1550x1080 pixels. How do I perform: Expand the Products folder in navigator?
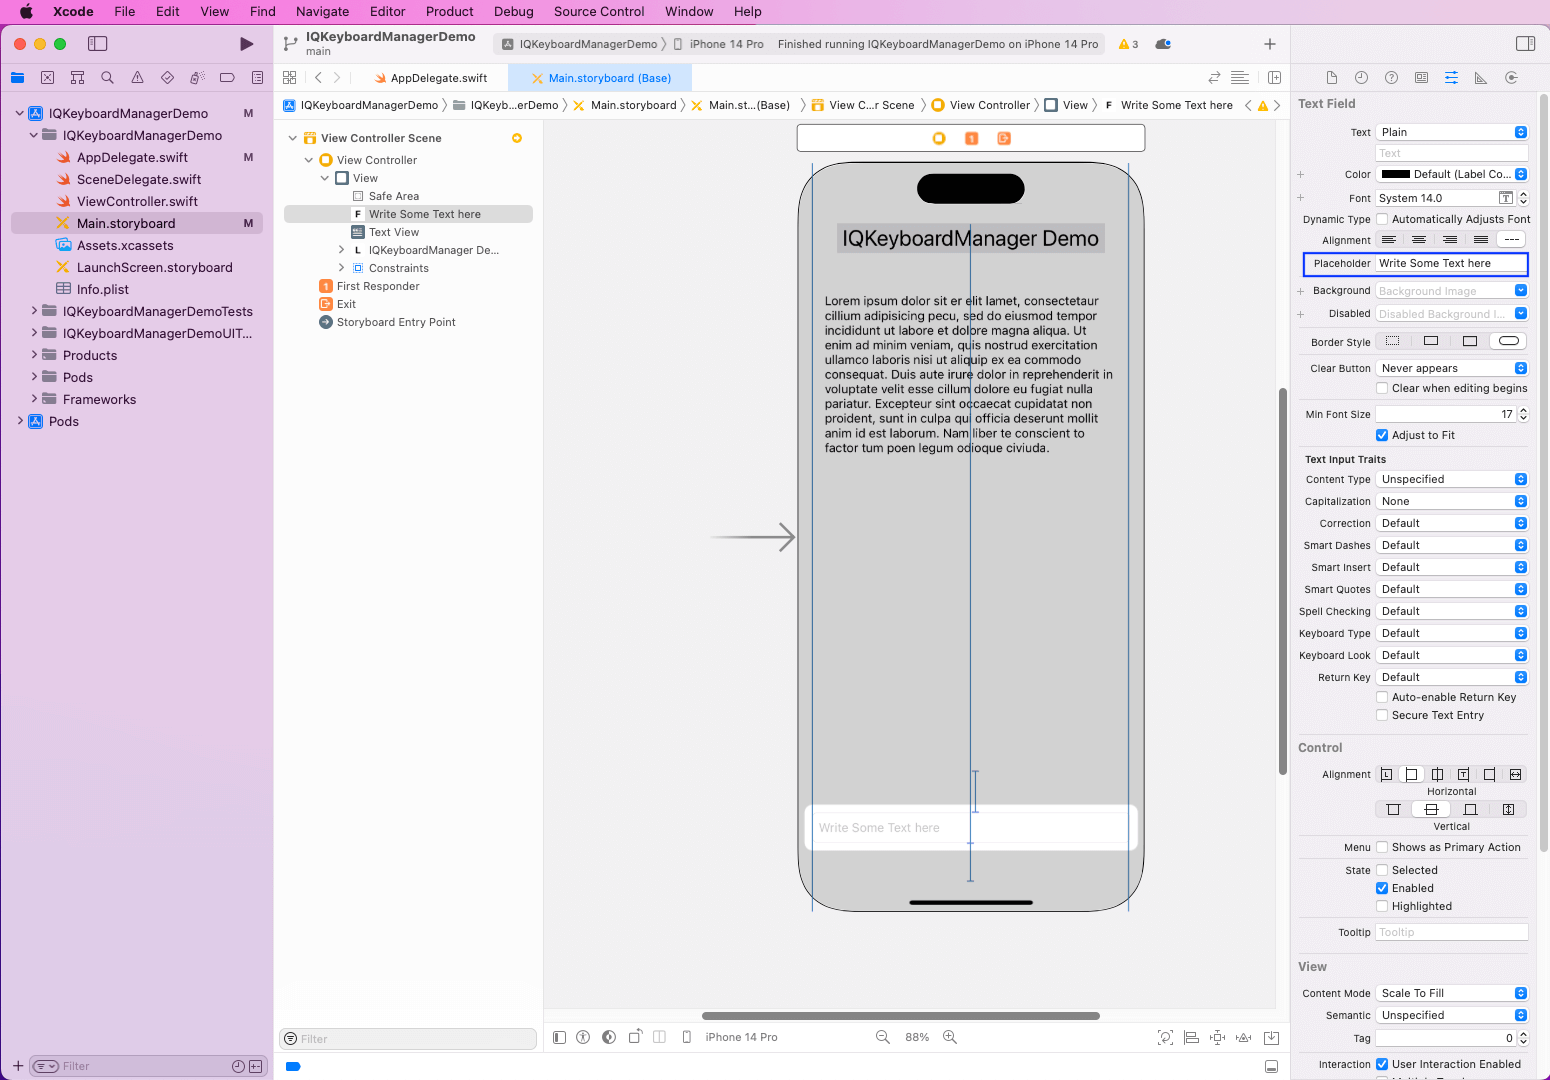pos(35,355)
